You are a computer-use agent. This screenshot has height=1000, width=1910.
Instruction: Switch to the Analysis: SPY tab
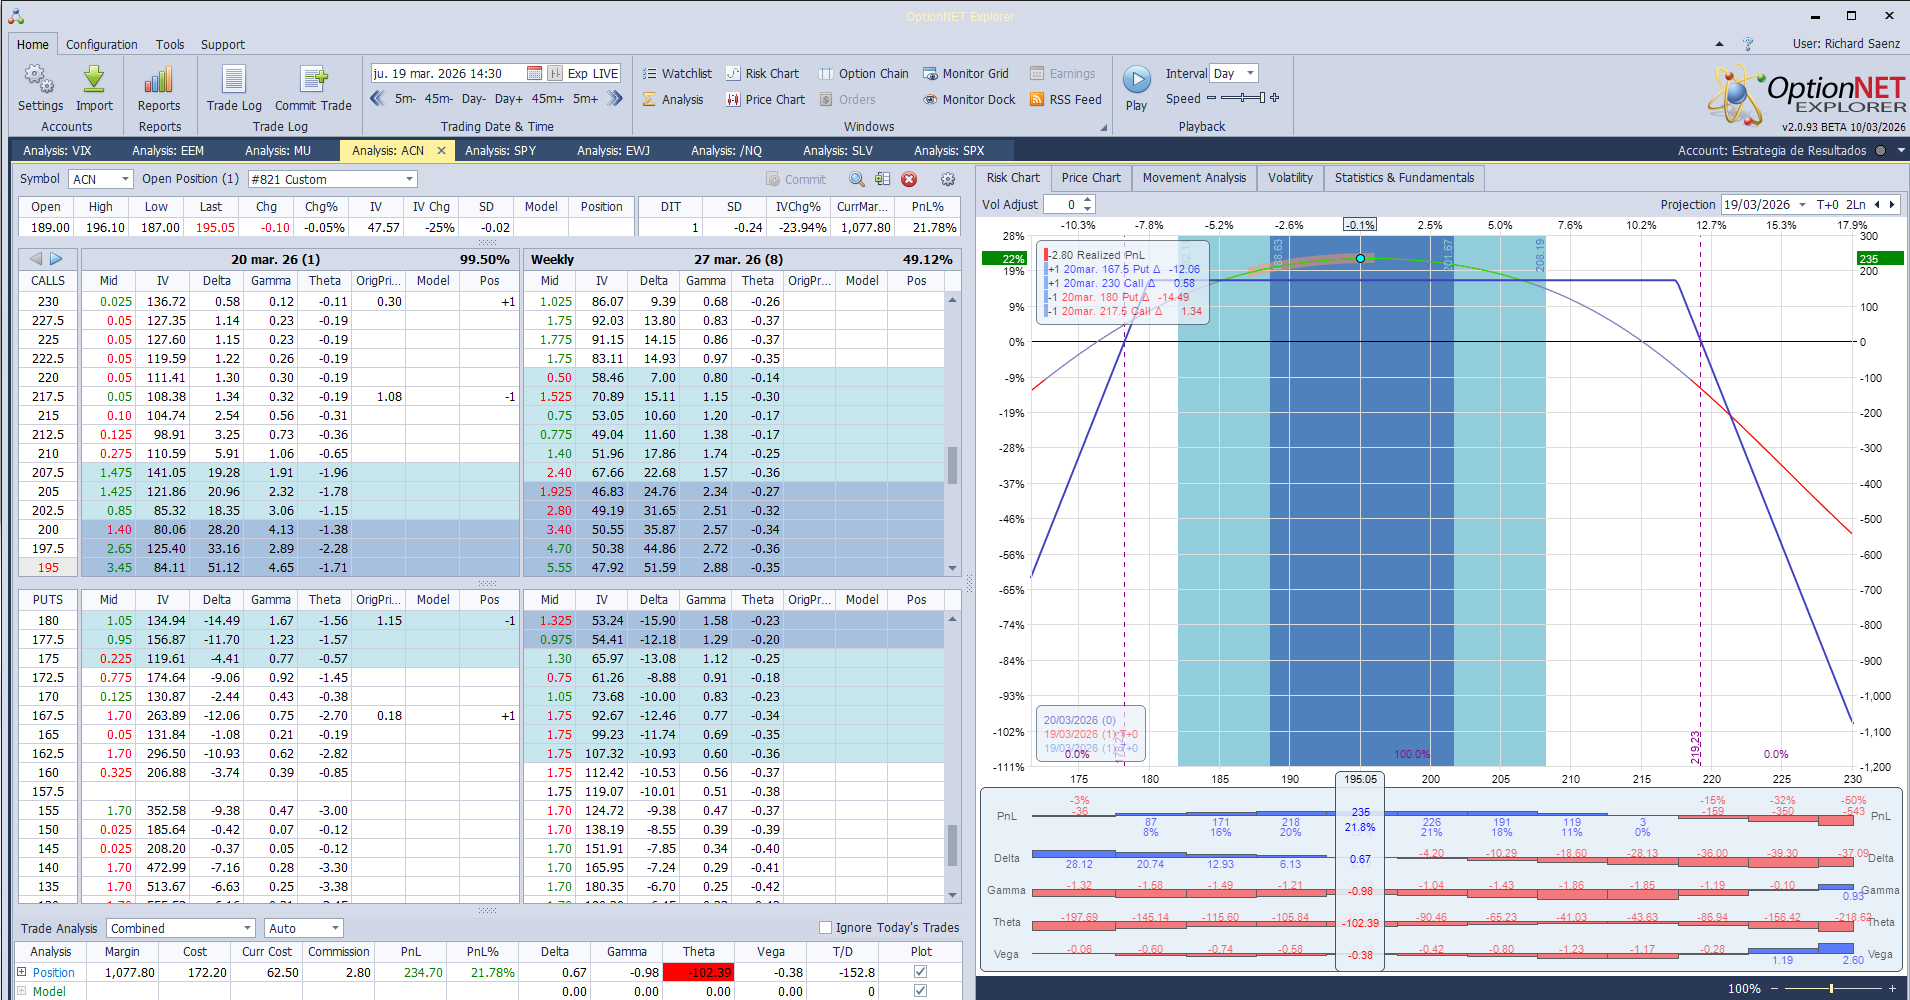501,151
